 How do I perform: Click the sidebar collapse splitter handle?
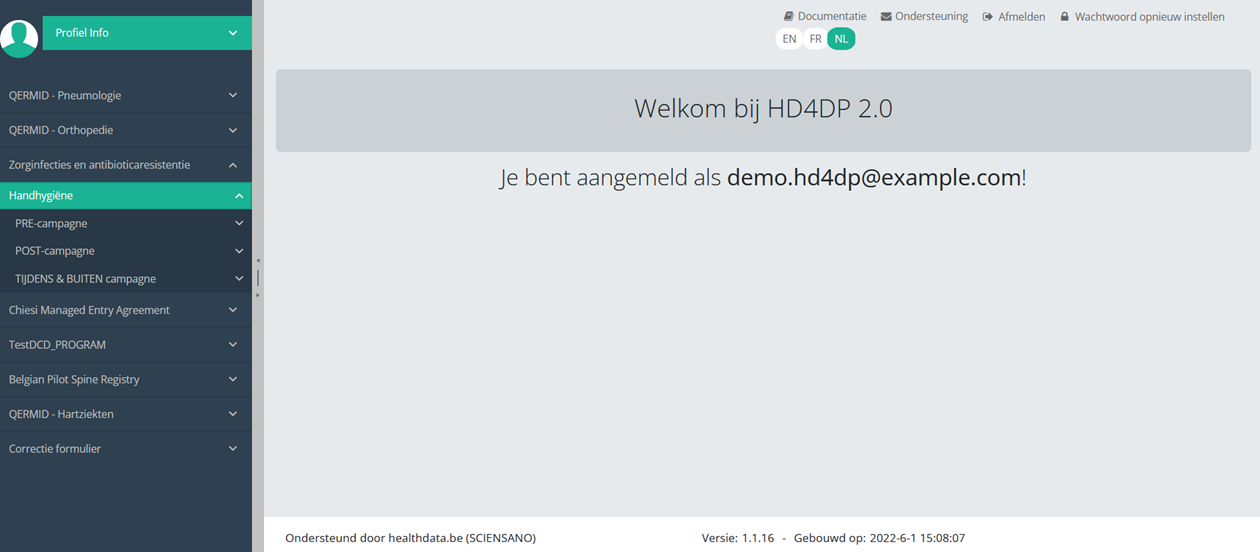(258, 278)
